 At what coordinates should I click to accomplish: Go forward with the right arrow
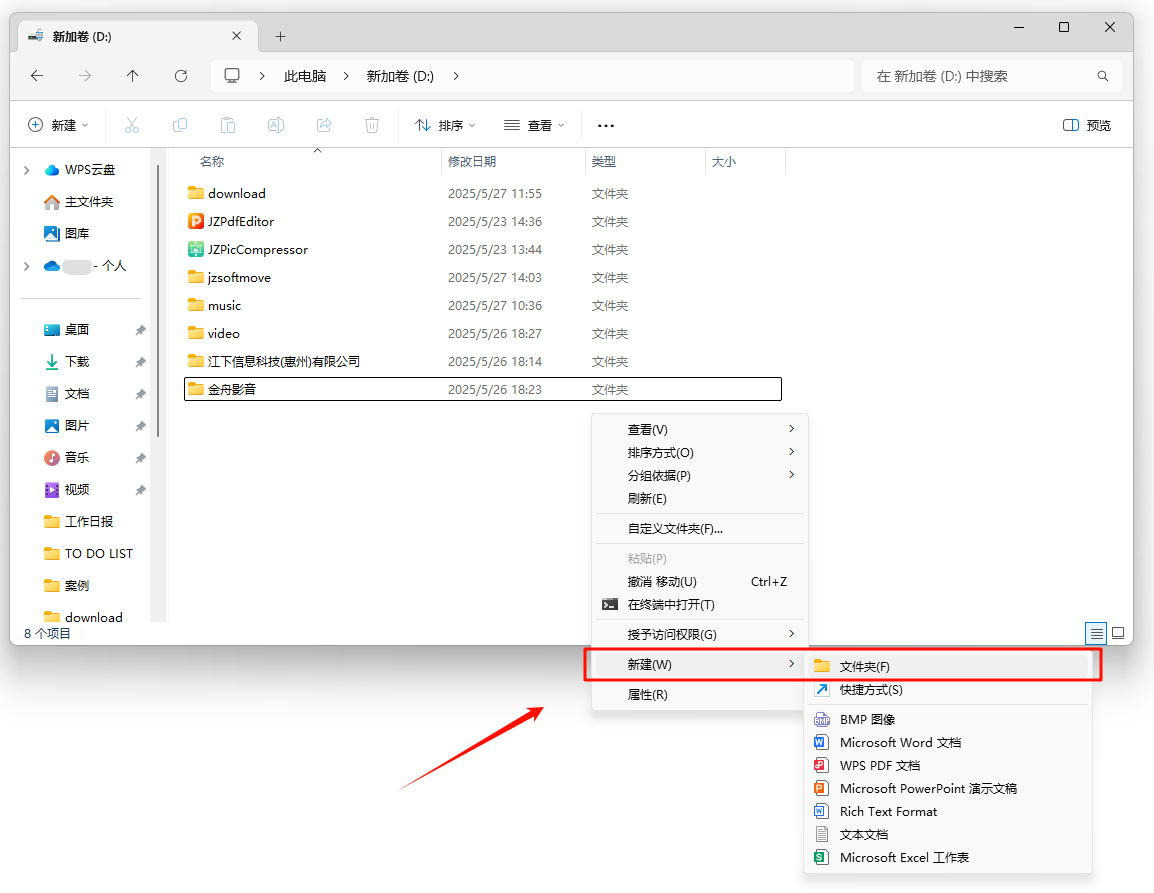(85, 76)
